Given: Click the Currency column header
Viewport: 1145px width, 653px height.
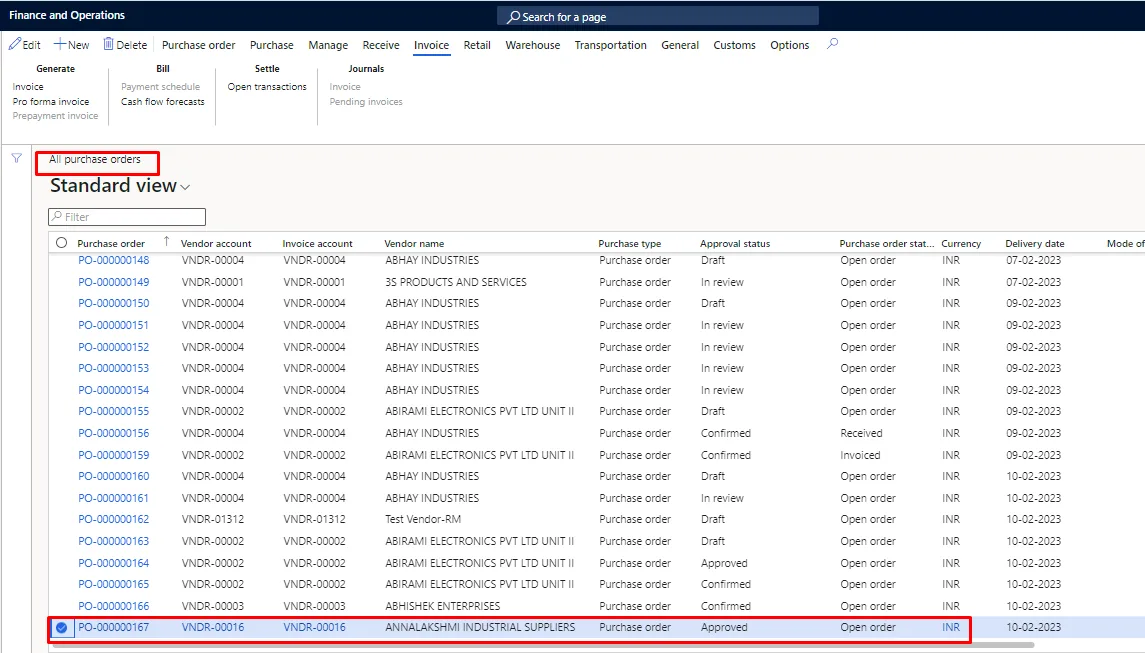Looking at the screenshot, I should point(961,244).
